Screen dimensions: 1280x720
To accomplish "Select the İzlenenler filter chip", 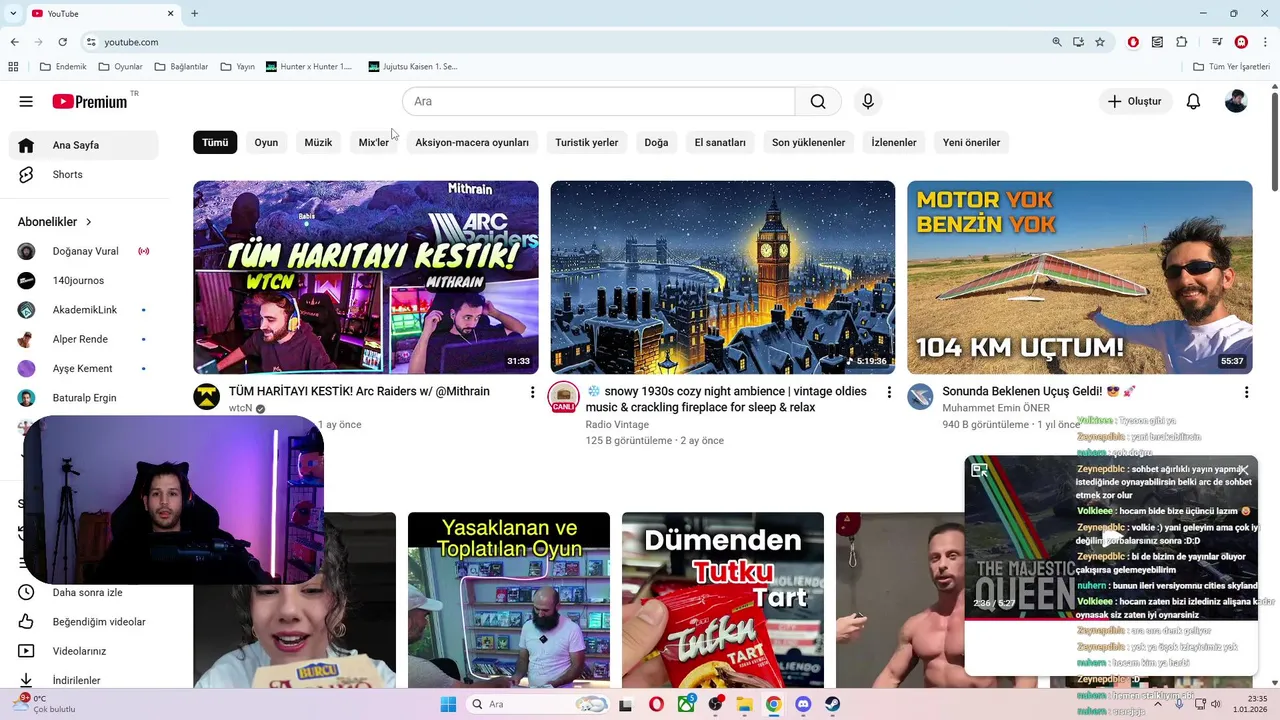I will [x=894, y=142].
